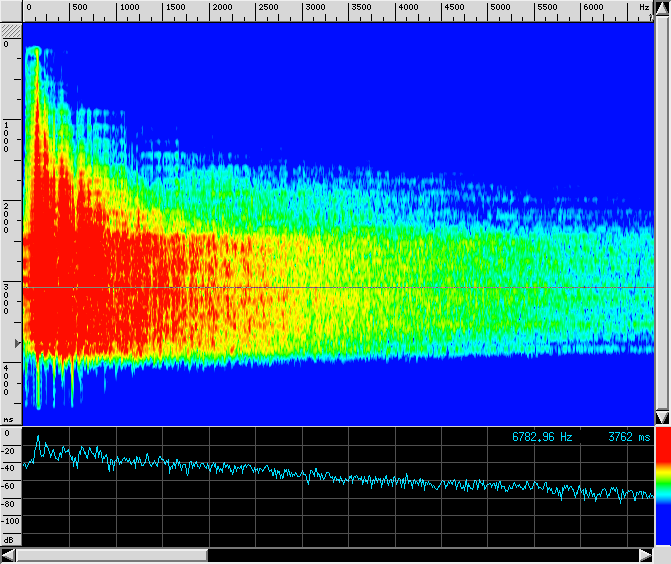This screenshot has width=671, height=564.
Task: Click the -40 label on the dB axis
Action: pos(9,468)
